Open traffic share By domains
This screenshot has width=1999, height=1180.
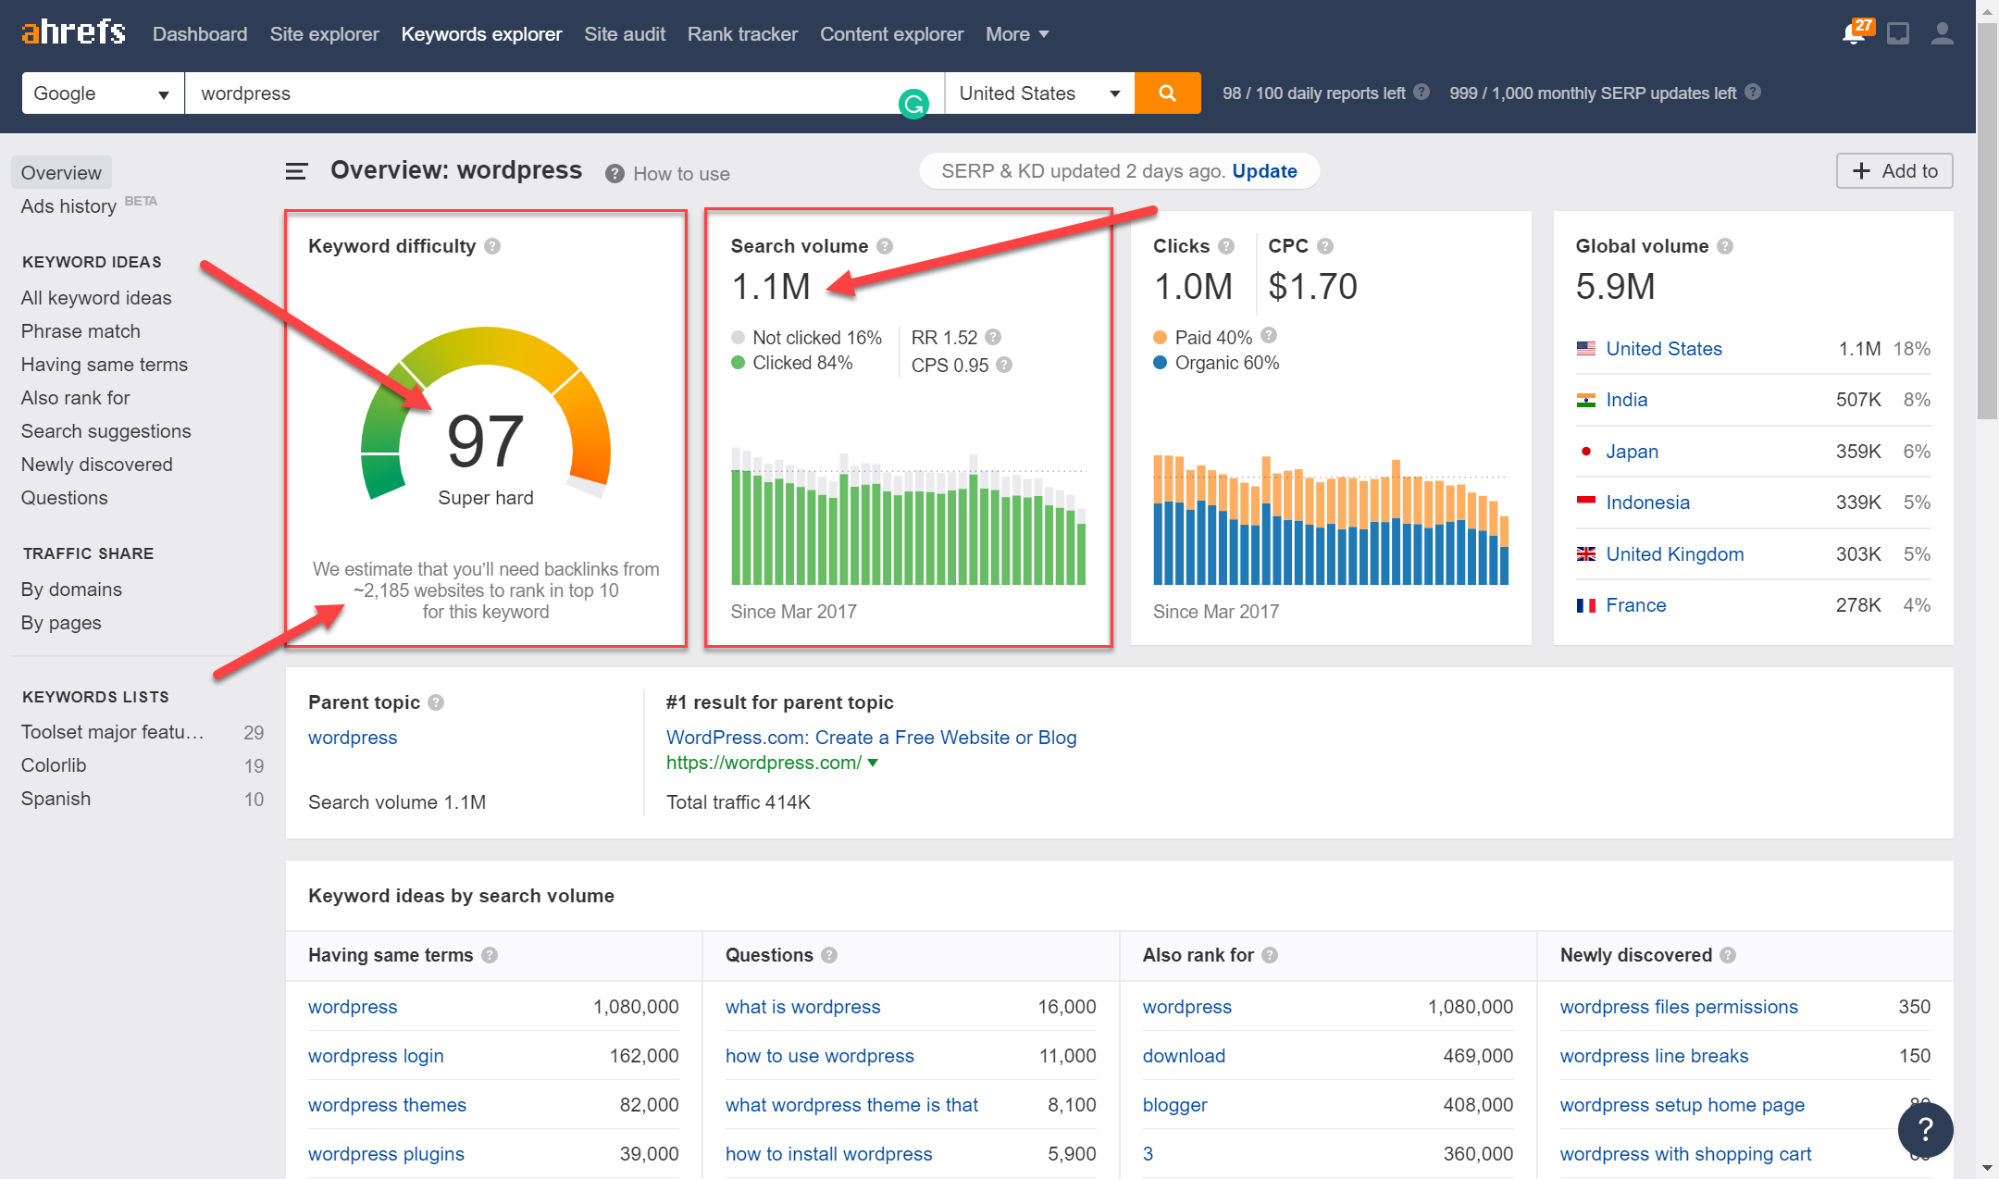(x=71, y=590)
